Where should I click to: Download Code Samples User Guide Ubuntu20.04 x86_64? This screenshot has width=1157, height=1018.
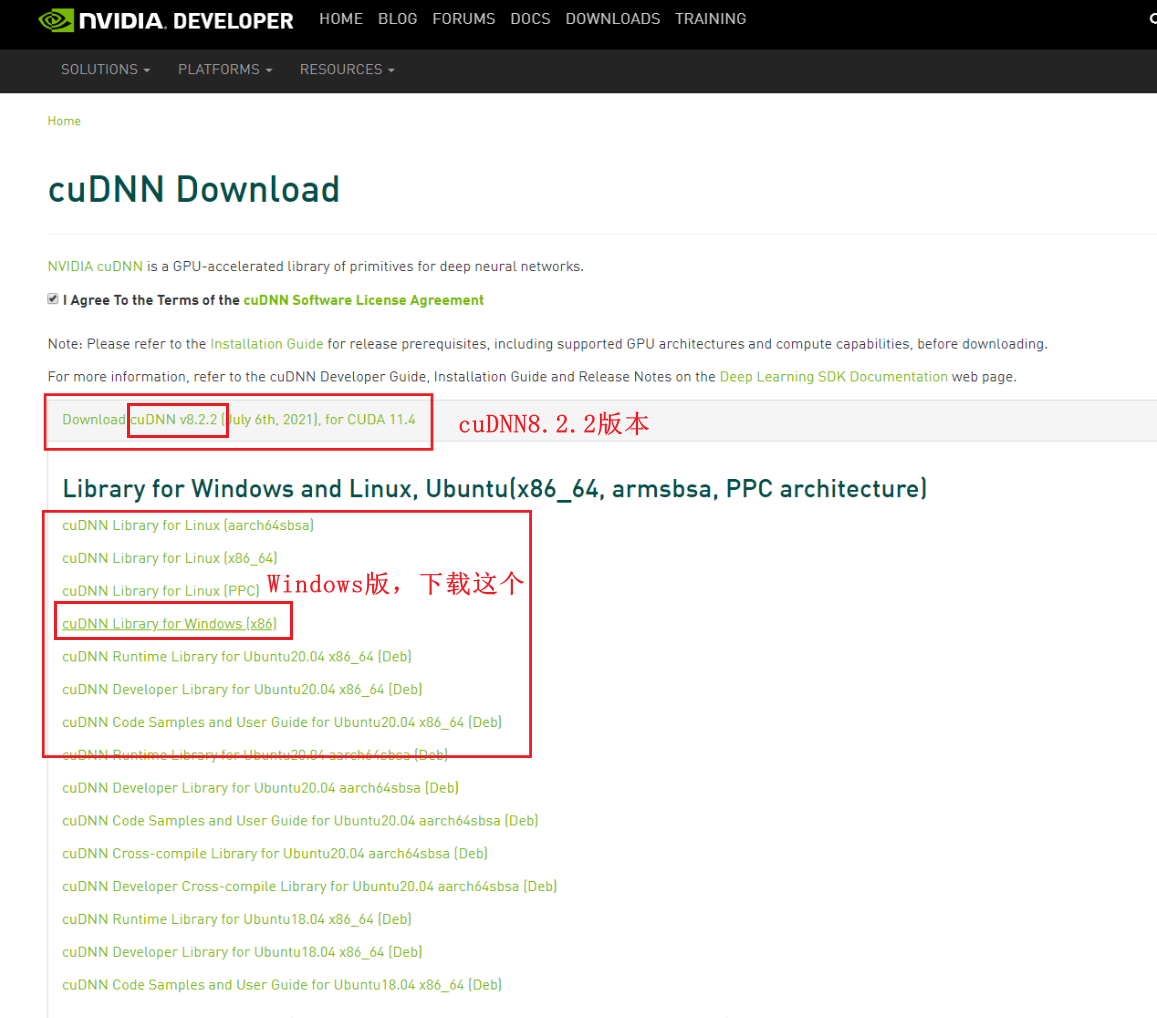pyautogui.click(x=282, y=722)
